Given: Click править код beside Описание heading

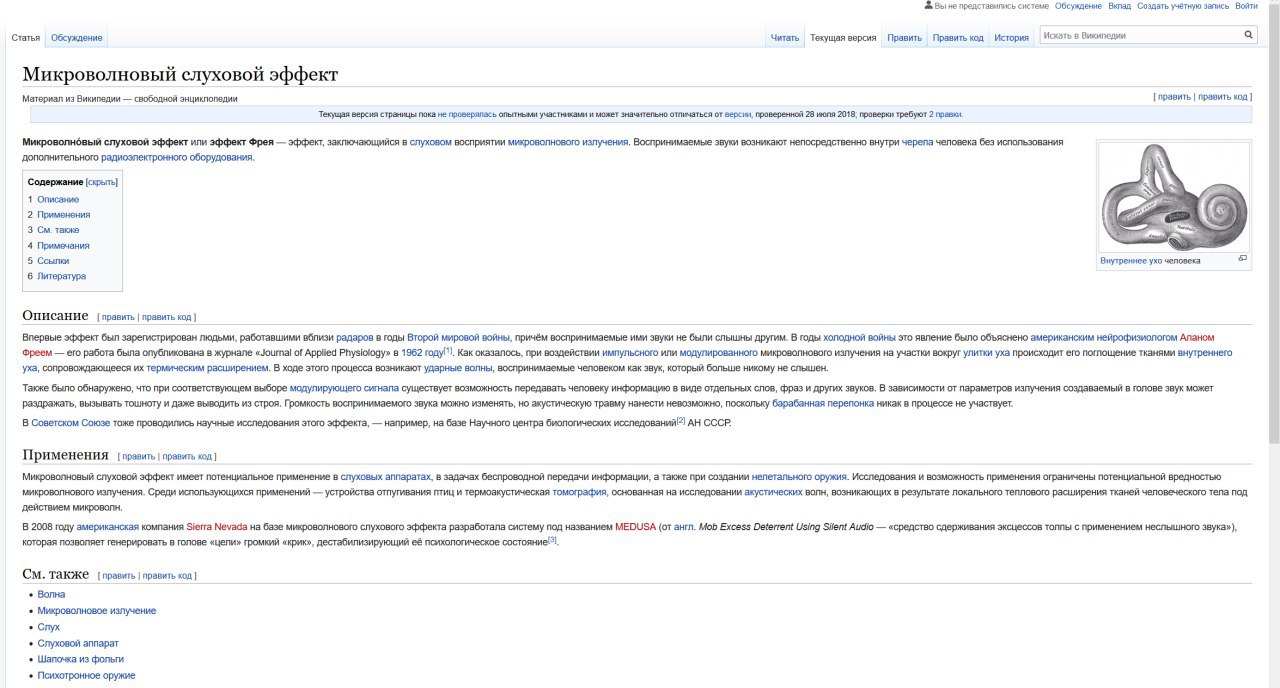Looking at the screenshot, I should pos(166,317).
